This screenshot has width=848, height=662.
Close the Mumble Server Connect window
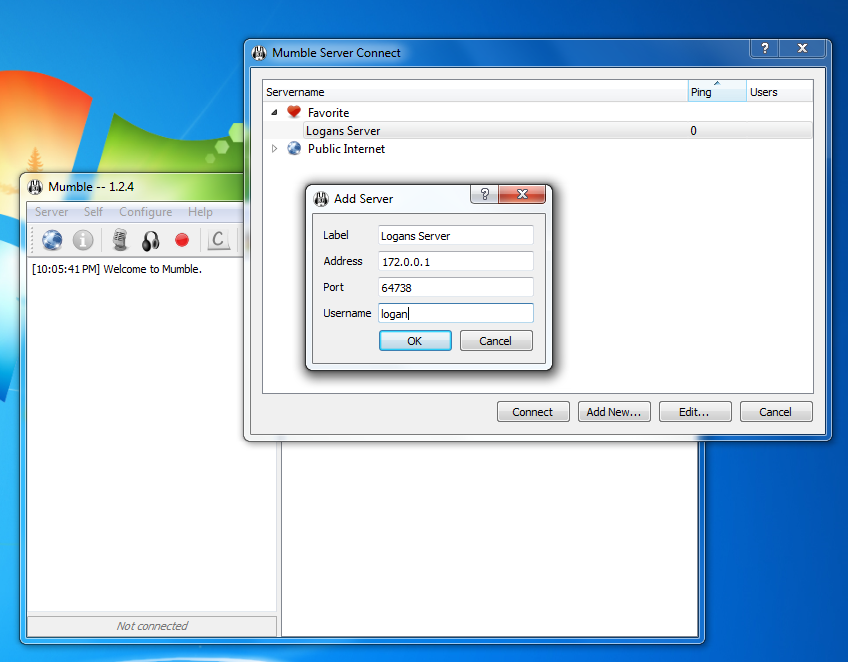coord(803,48)
